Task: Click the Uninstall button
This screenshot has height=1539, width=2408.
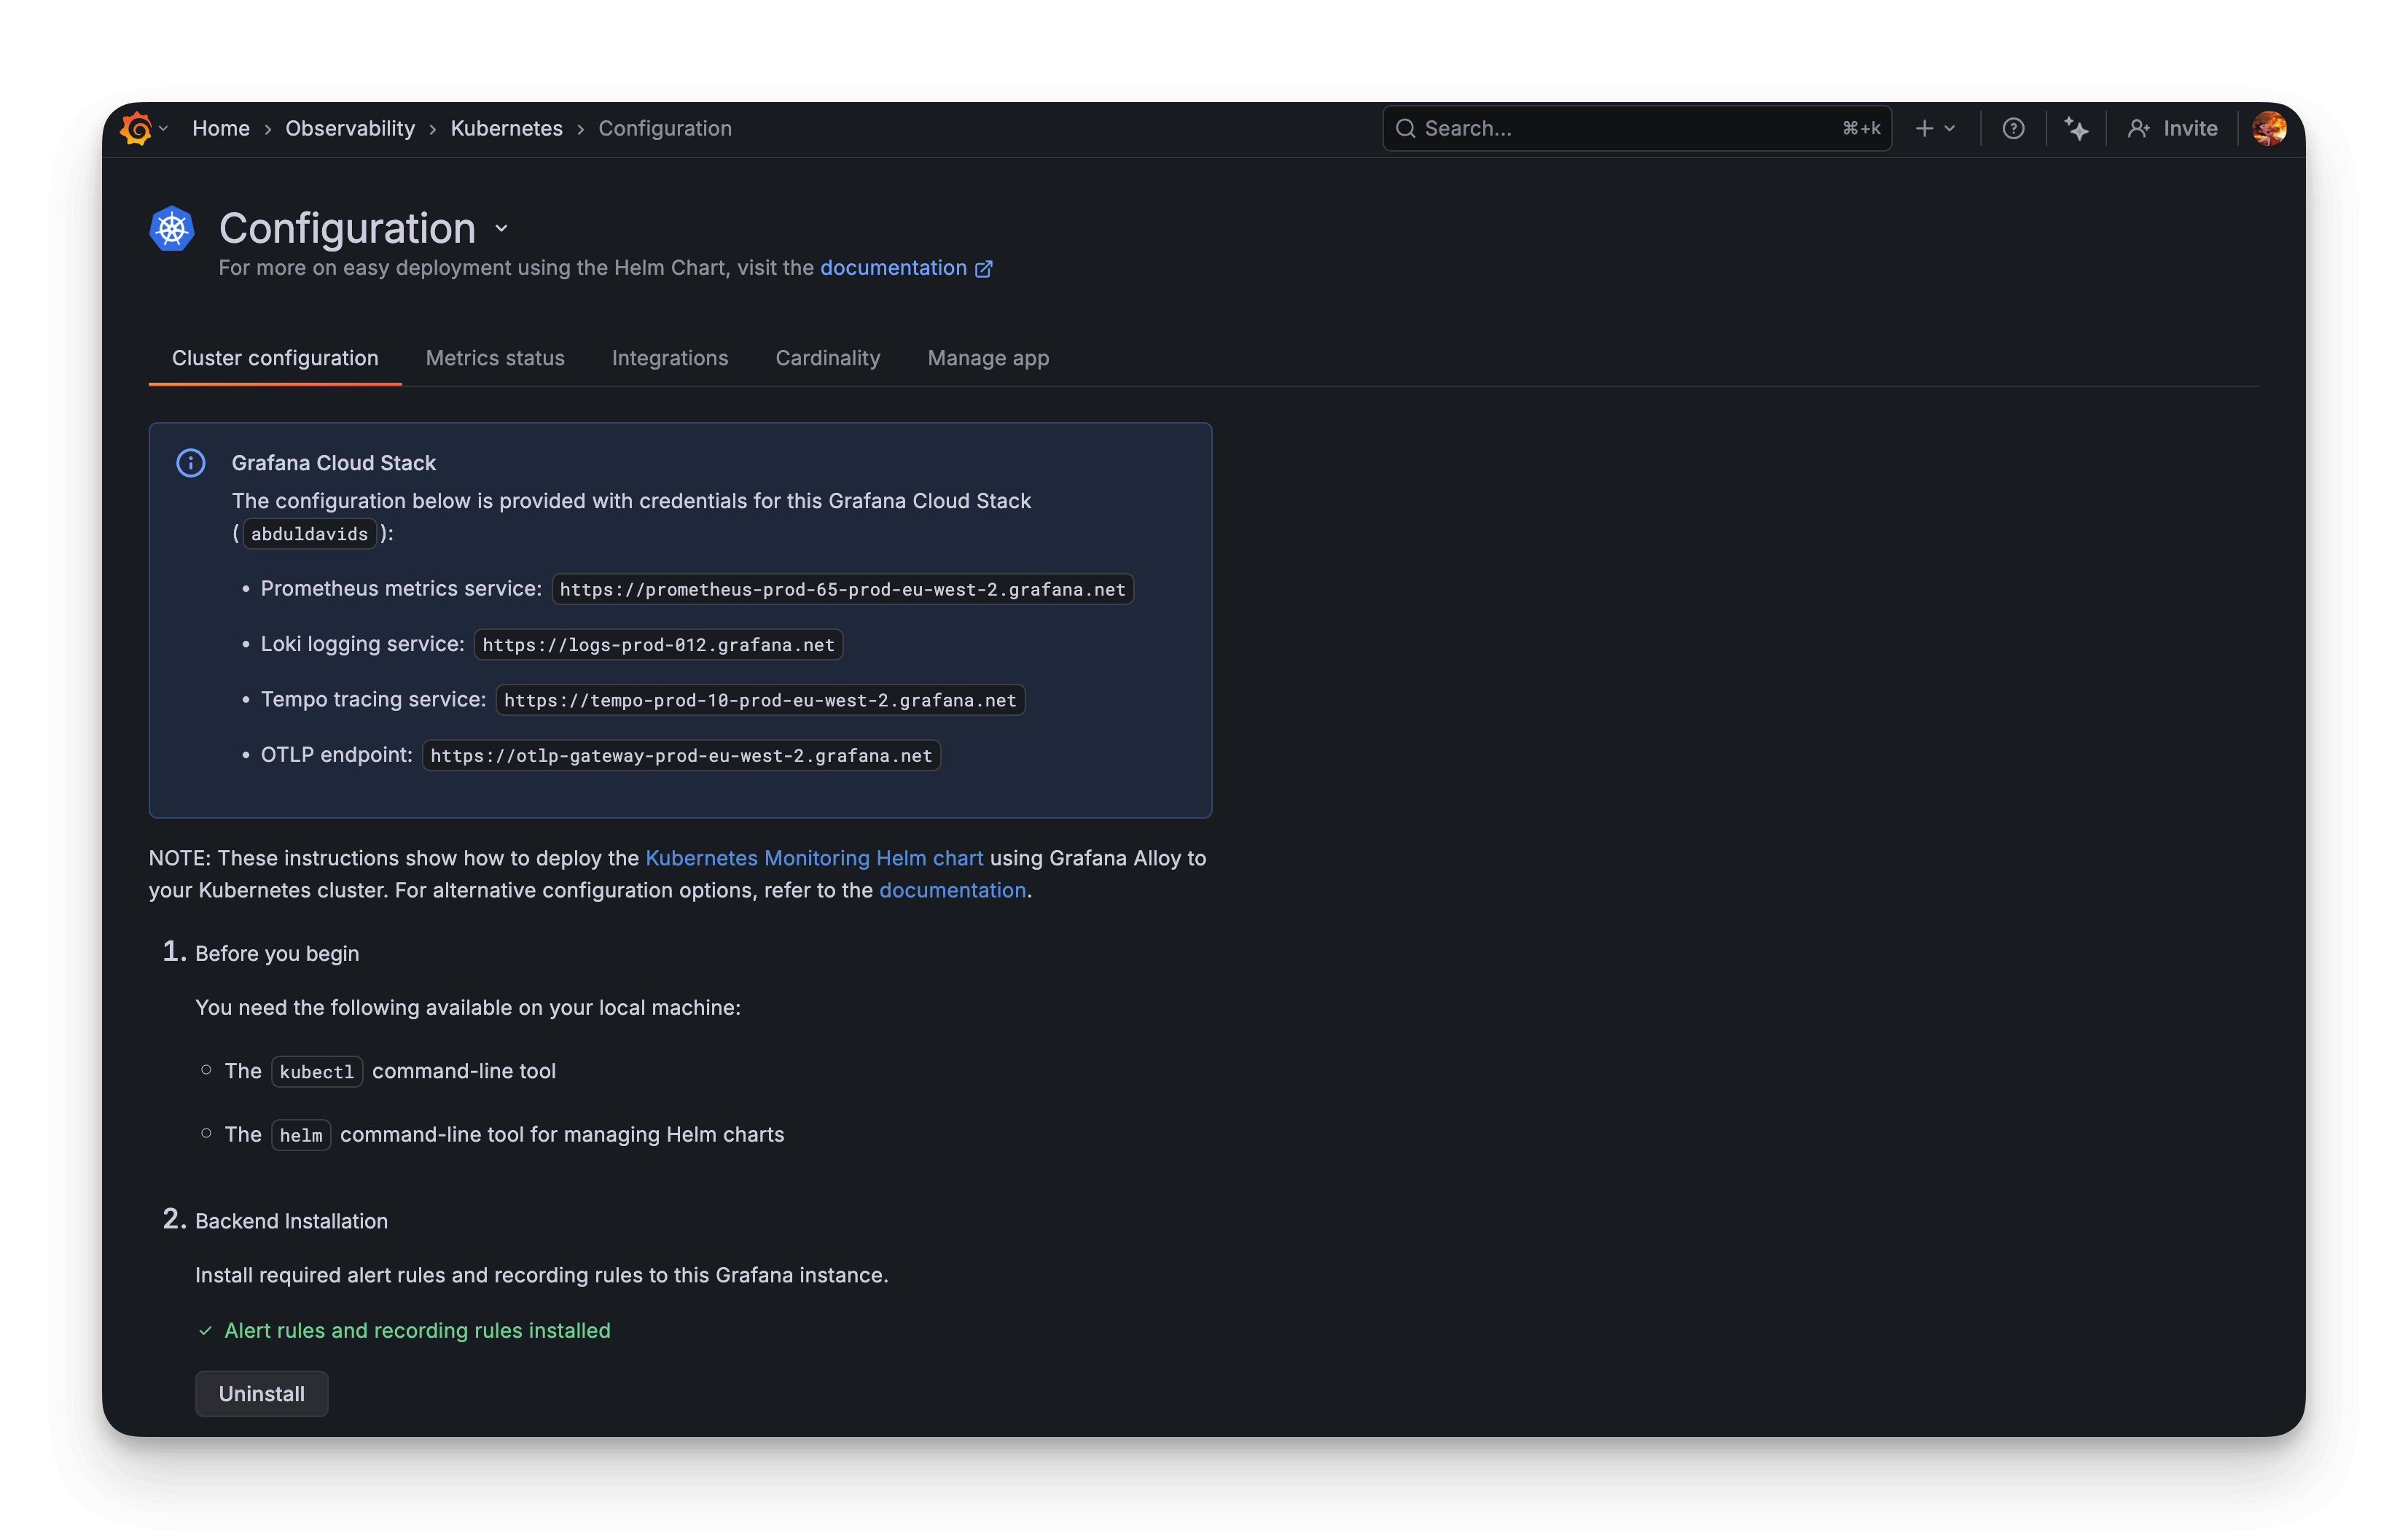Action: (x=261, y=1393)
